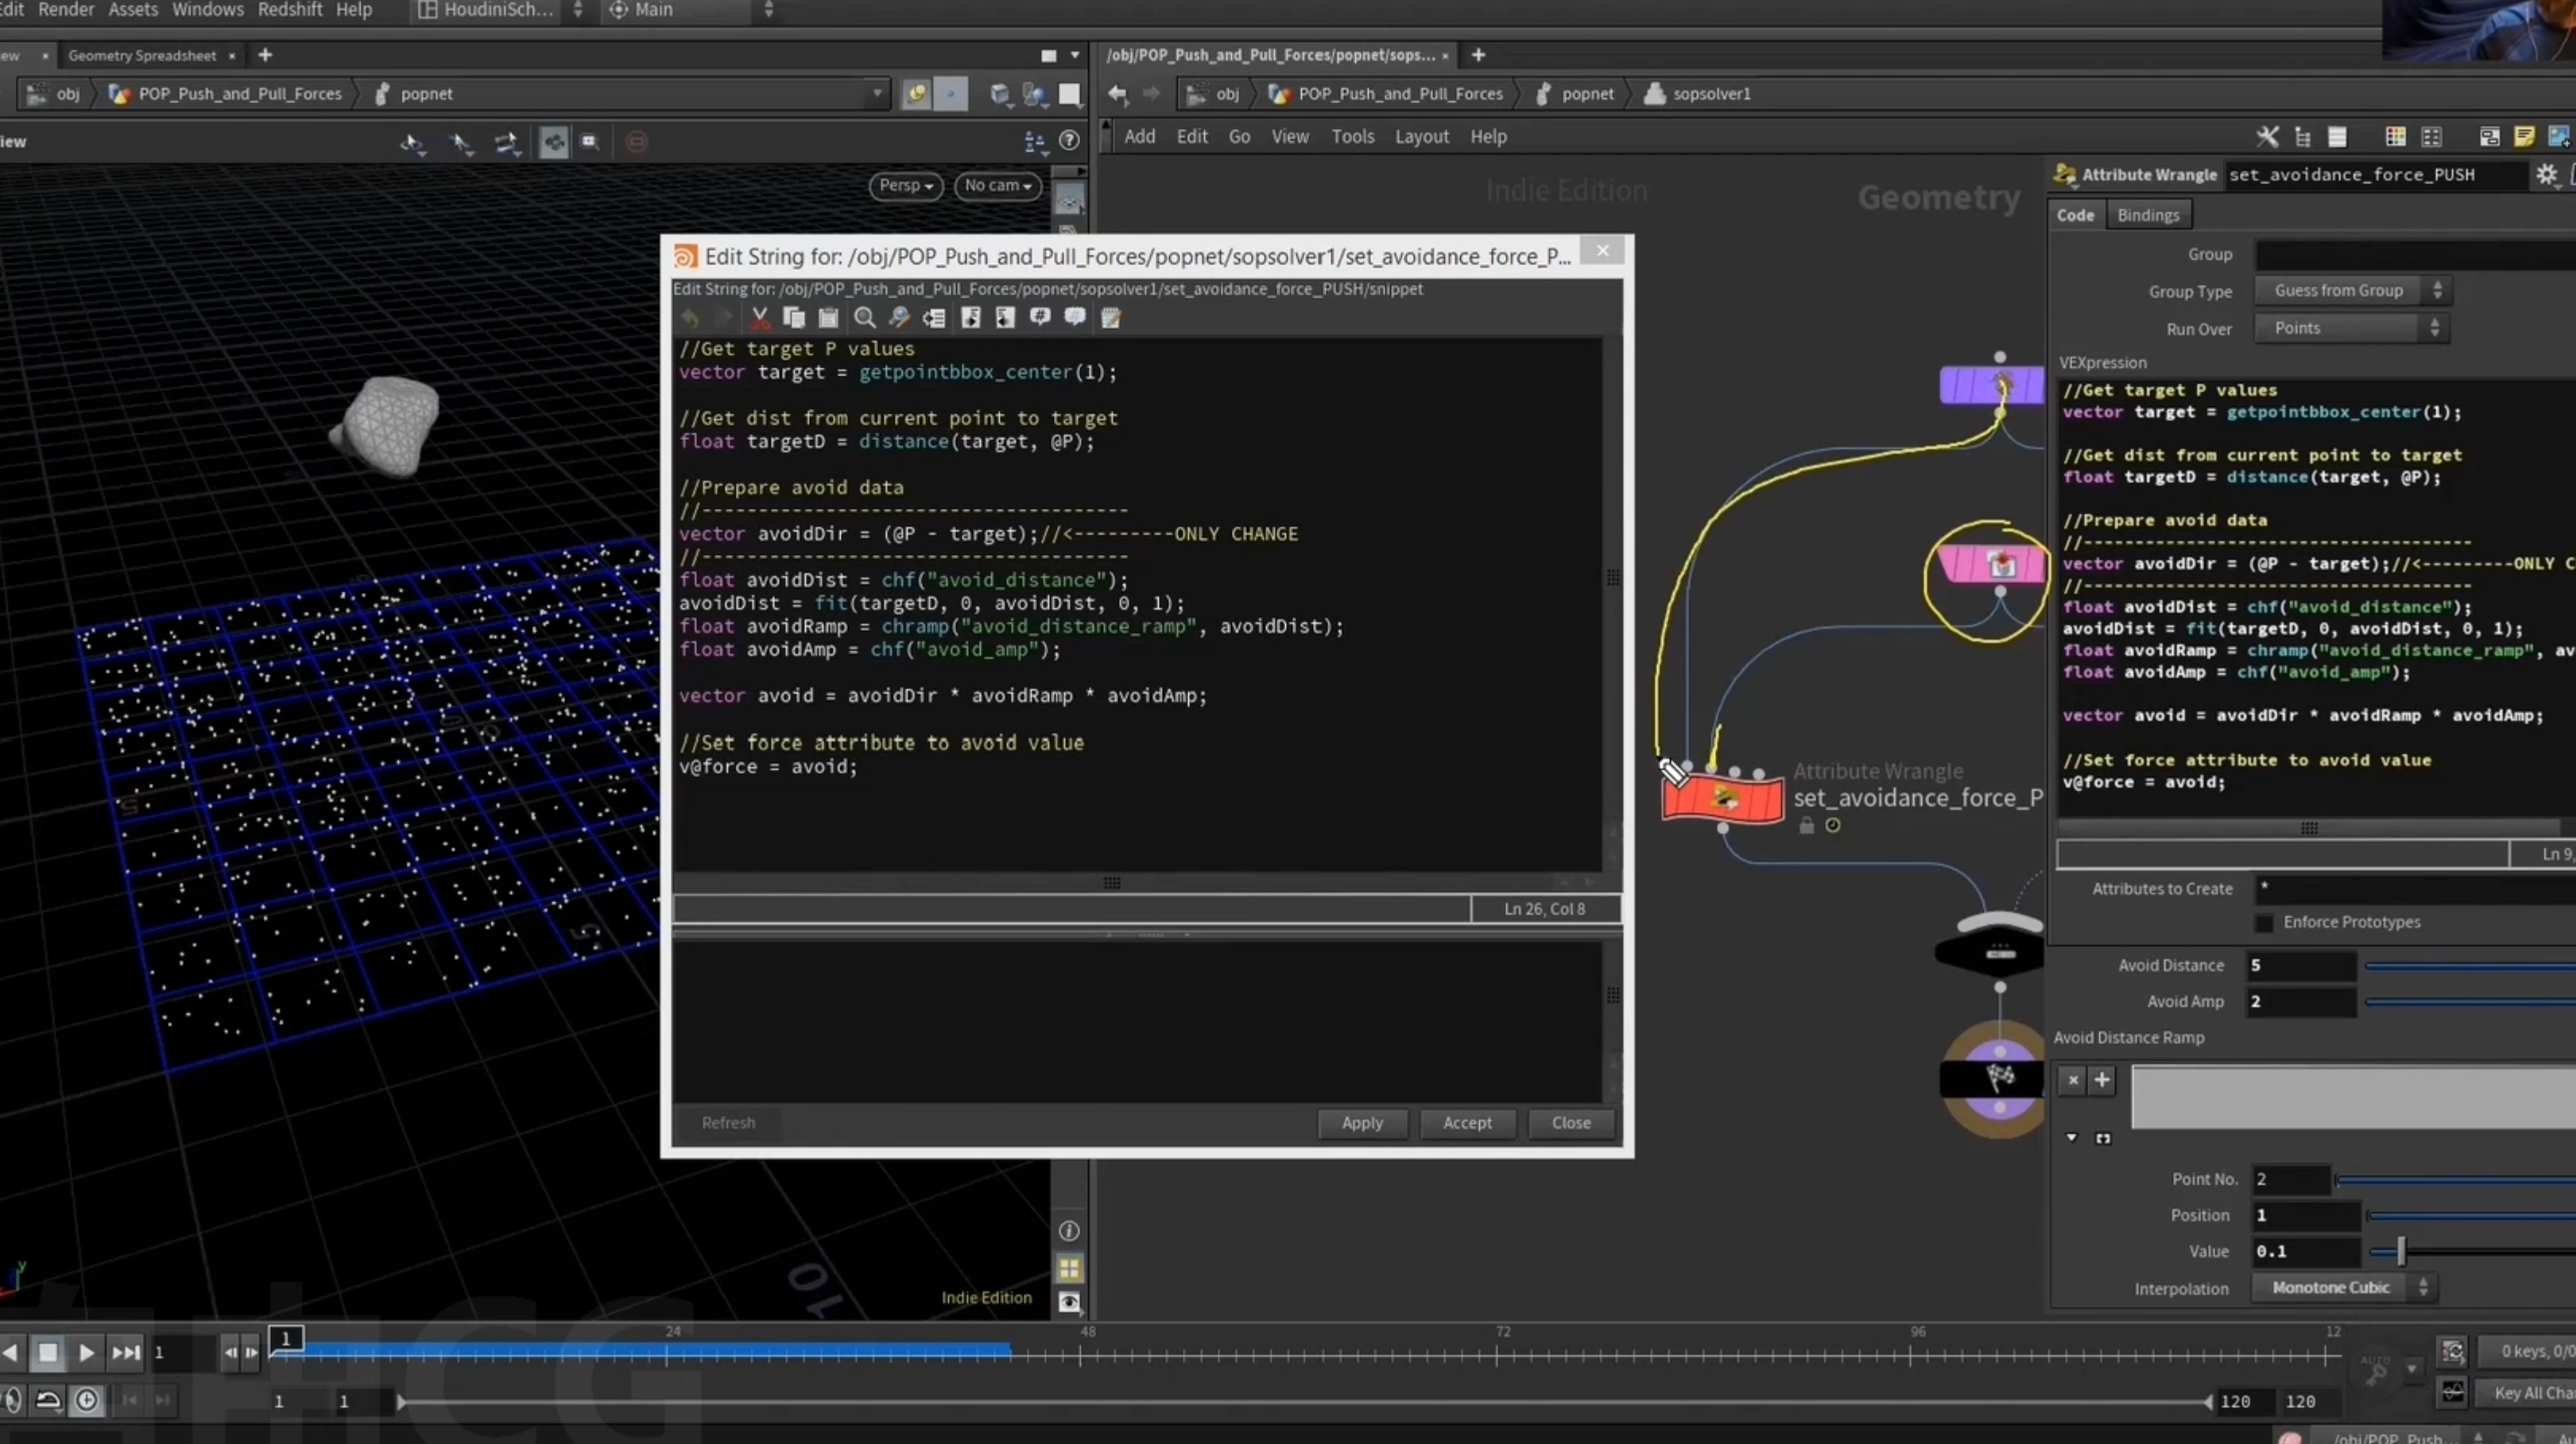This screenshot has height=1444, width=2576.
Task: Click the Paste clipboard icon in string editor
Action: click(x=828, y=317)
